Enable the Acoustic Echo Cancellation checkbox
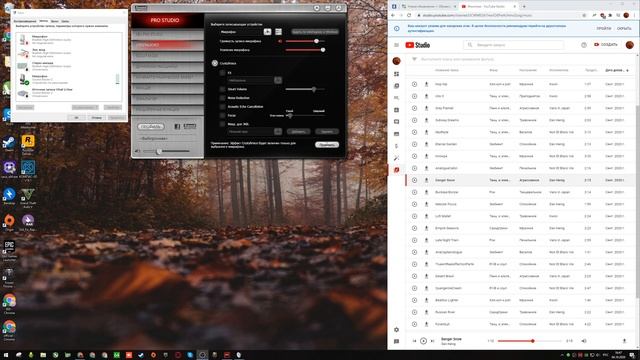 pyautogui.click(x=222, y=107)
